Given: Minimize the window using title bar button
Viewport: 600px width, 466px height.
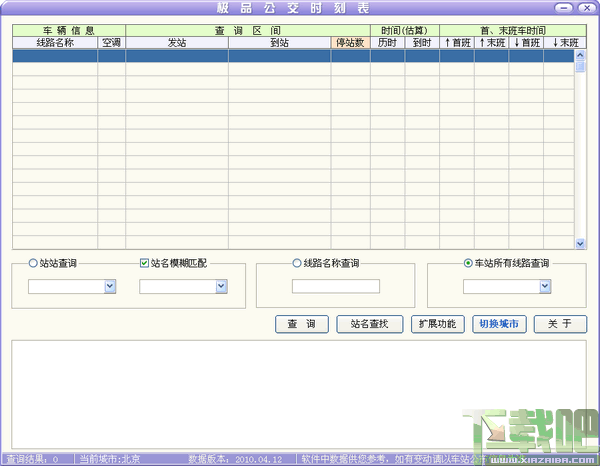Looking at the screenshot, I should [564, 8].
